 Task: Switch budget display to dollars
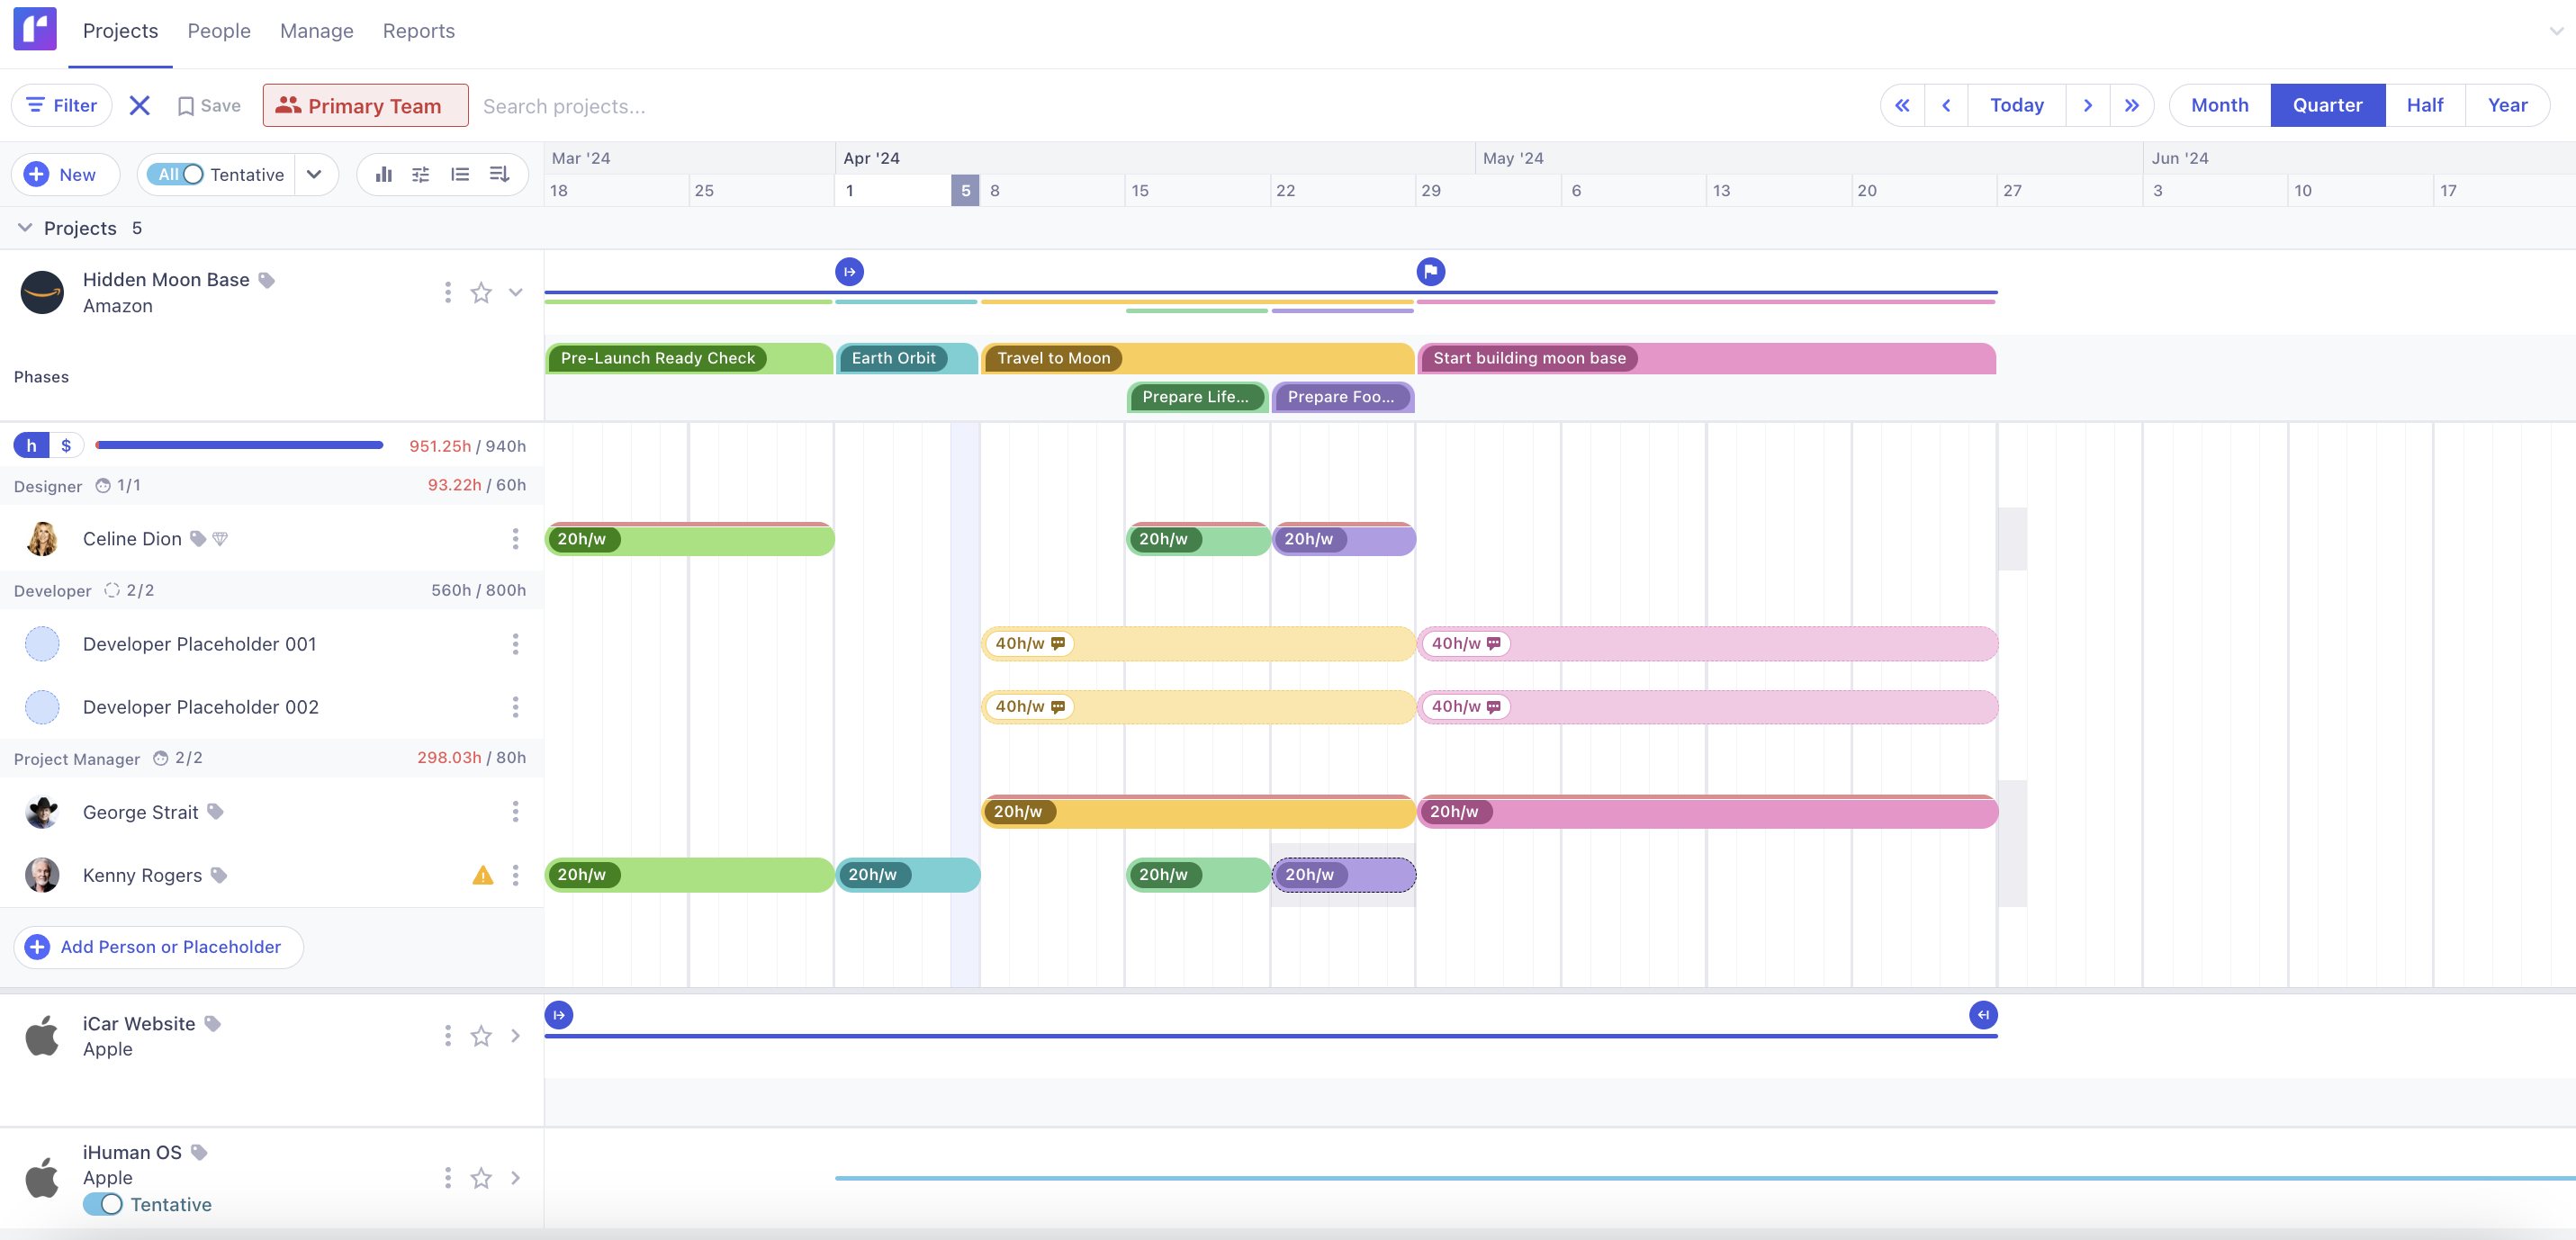tap(66, 445)
